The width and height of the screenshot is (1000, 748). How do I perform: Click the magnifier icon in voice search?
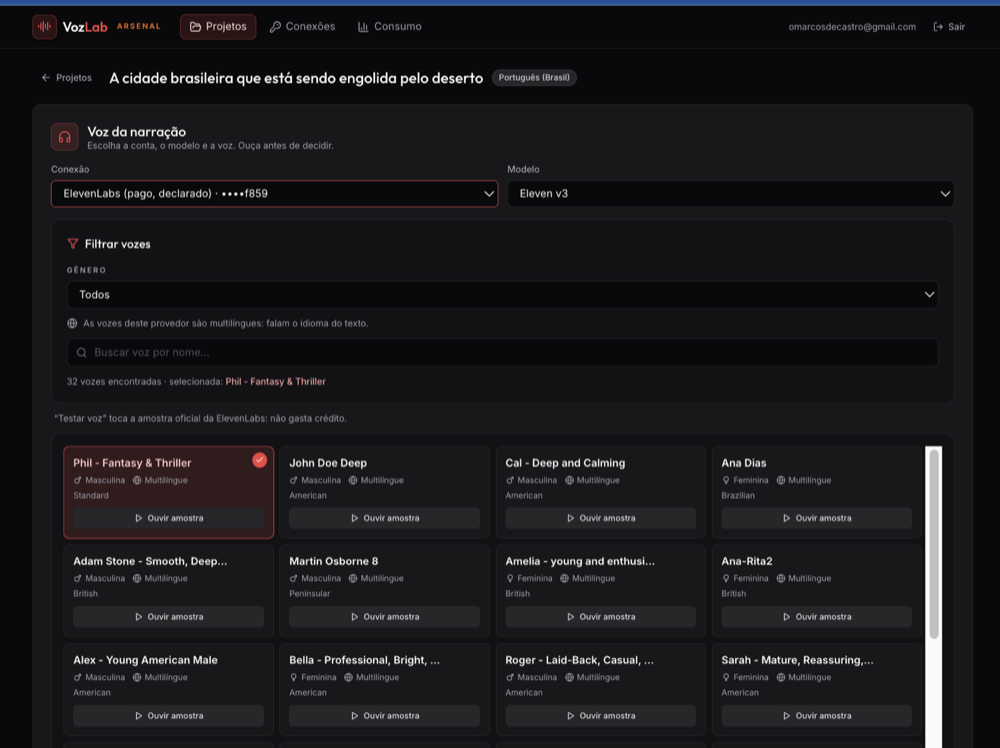[82, 353]
